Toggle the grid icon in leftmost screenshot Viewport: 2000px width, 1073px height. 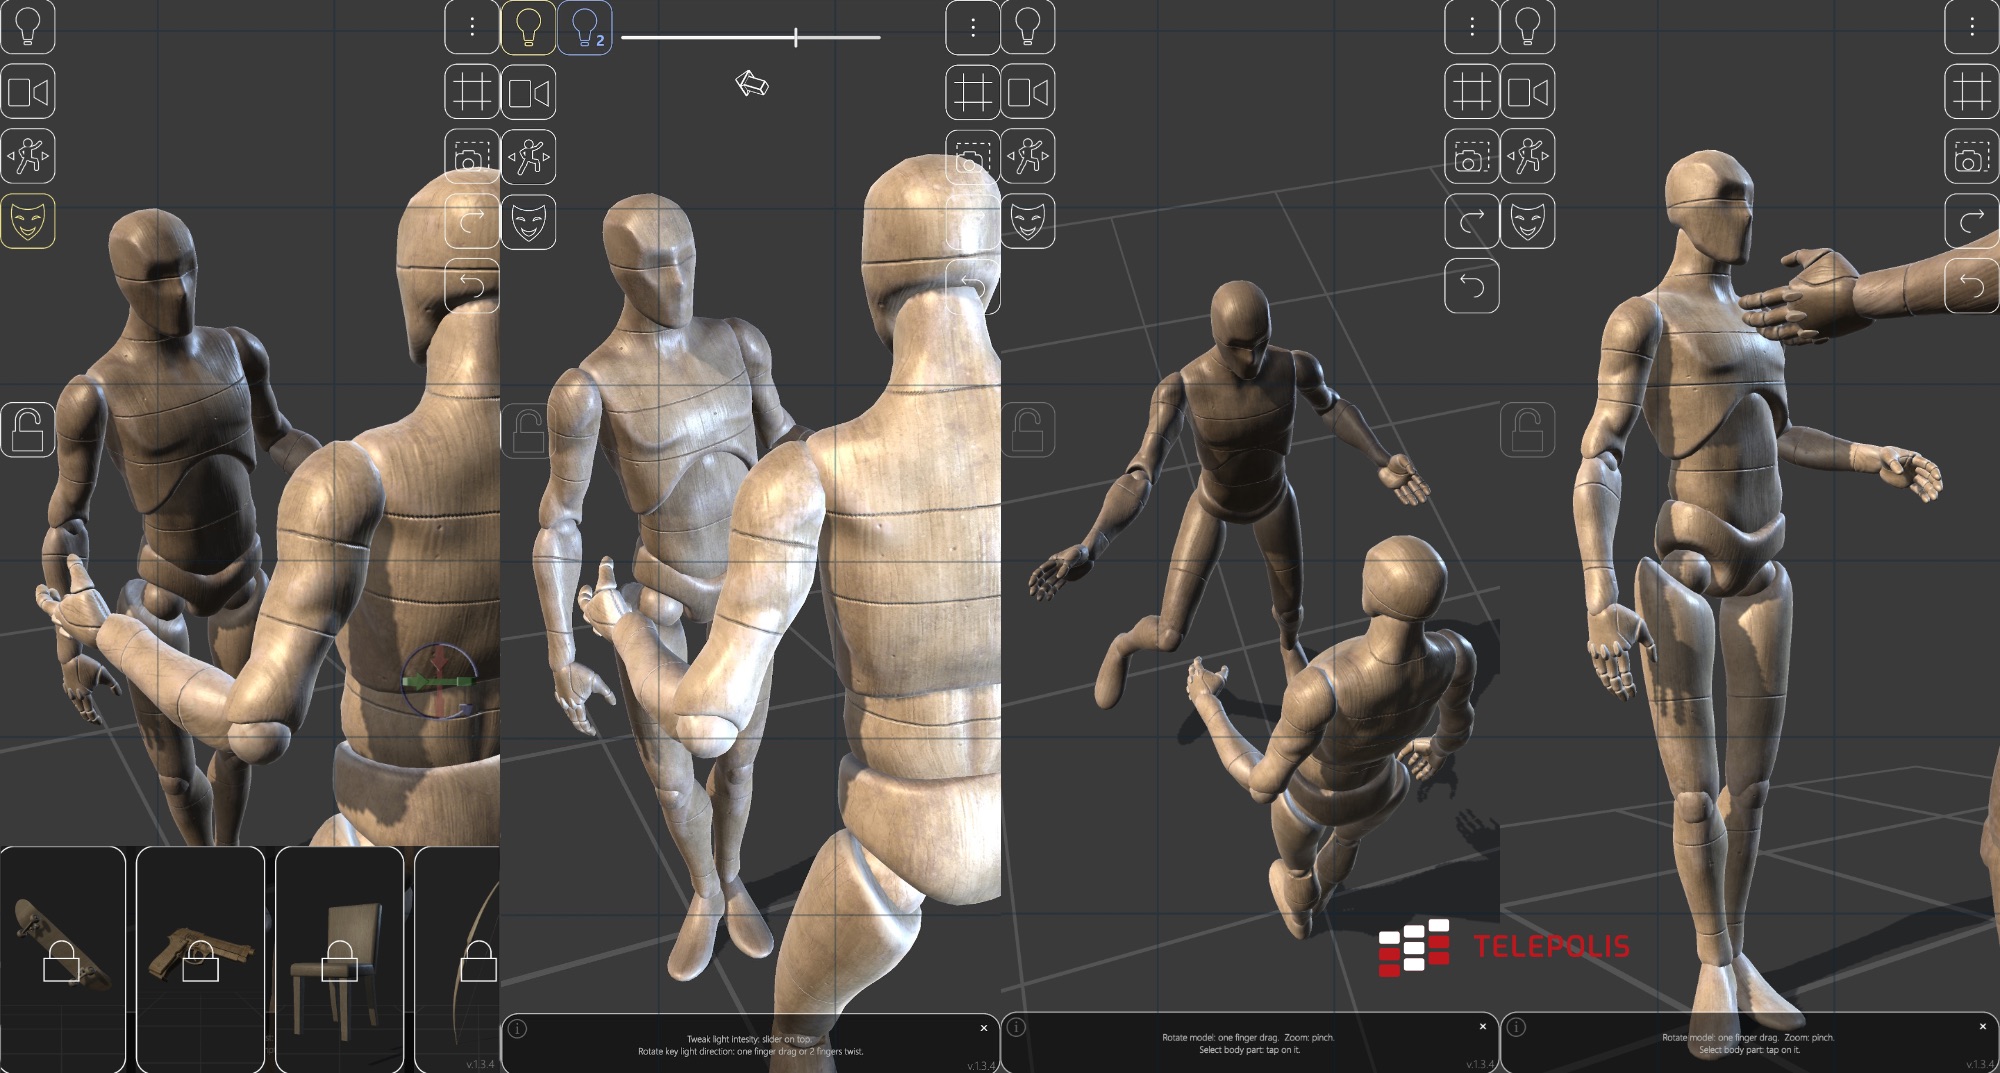pos(472,92)
